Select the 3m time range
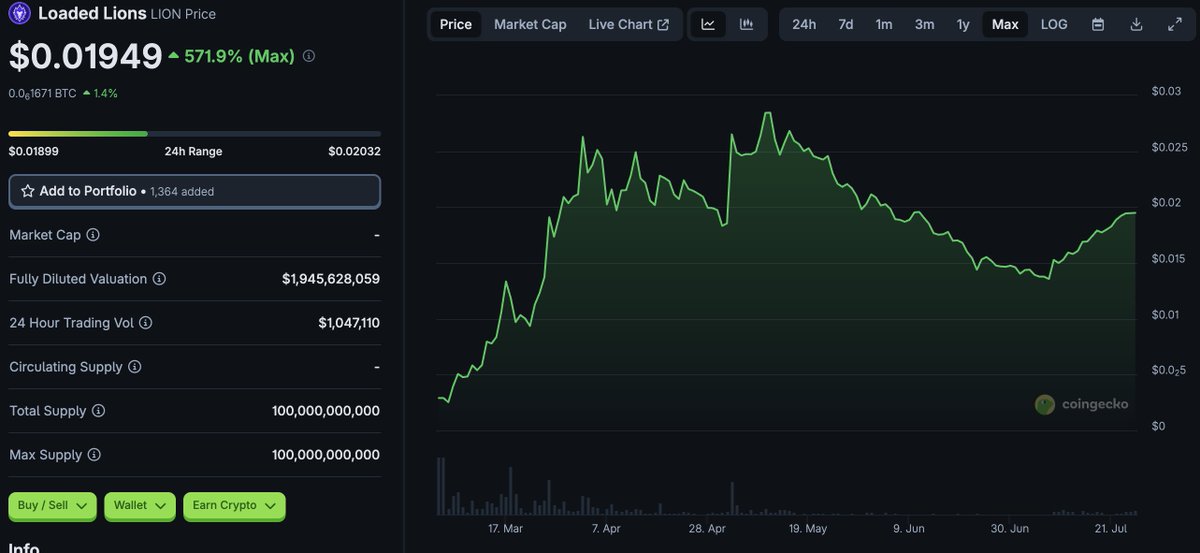Image resolution: width=1200 pixels, height=553 pixels. coord(924,24)
